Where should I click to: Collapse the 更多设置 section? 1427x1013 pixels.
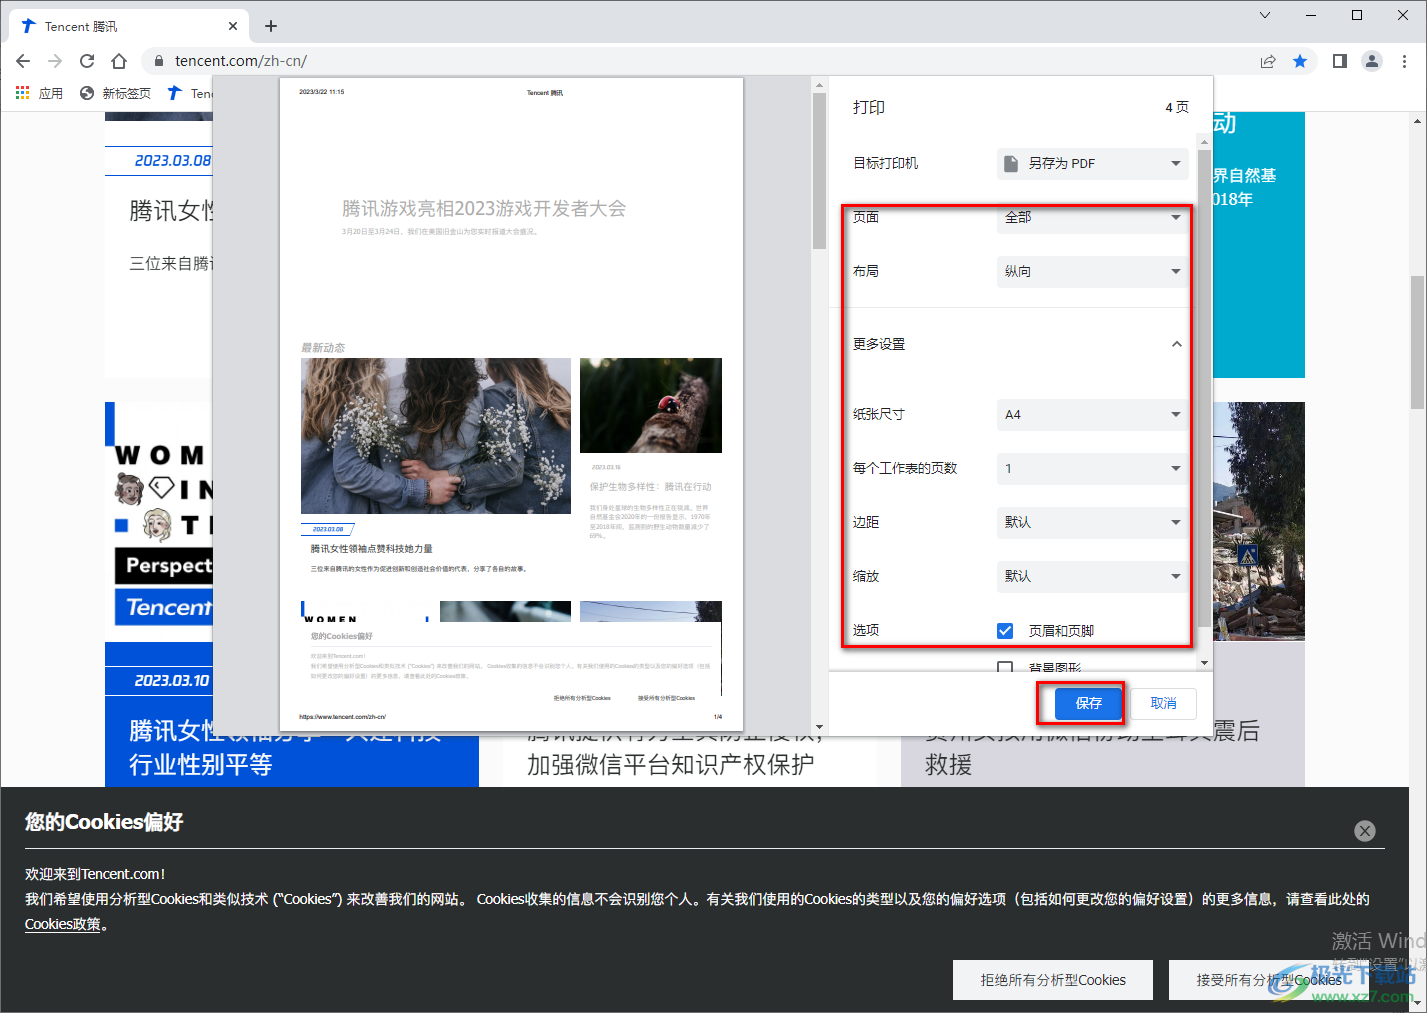1177,344
